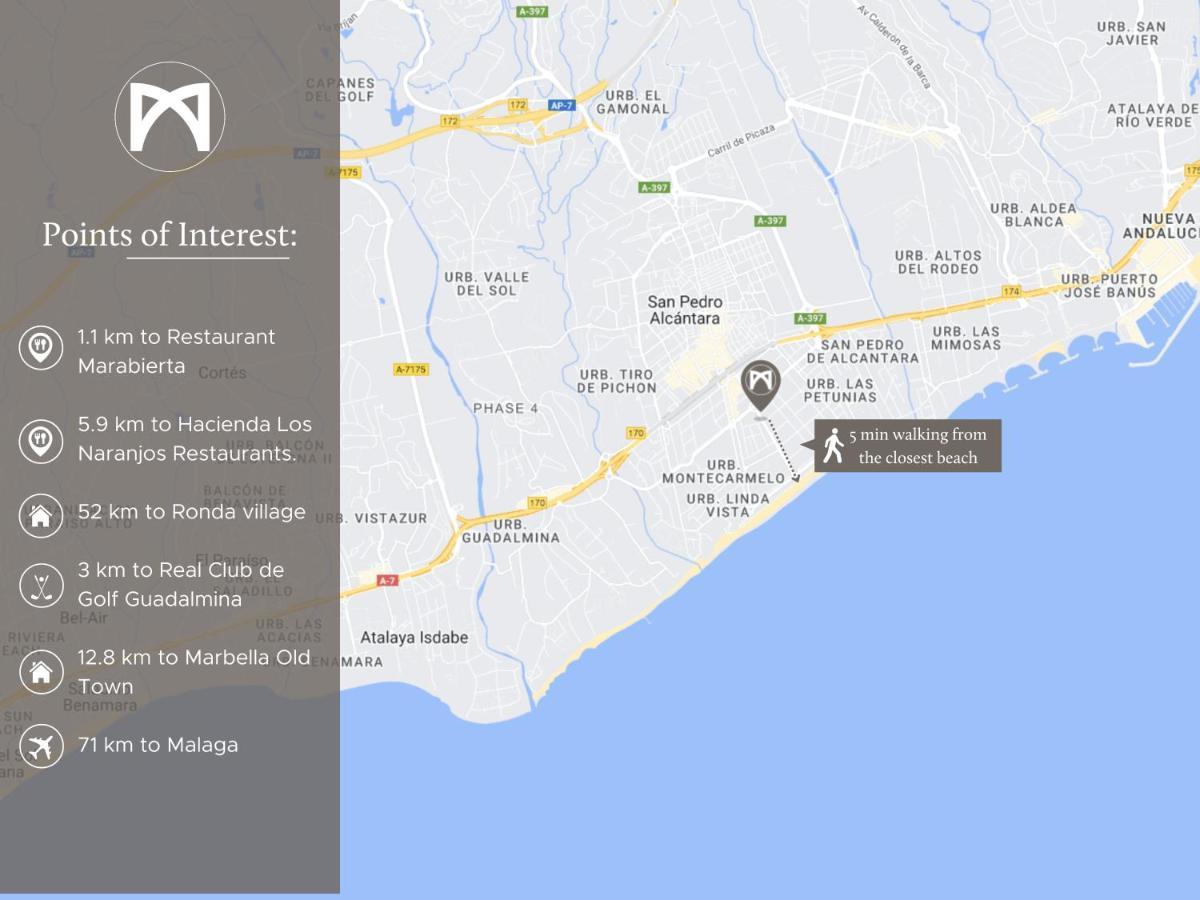Click the URB. San Javier map label

point(1131,33)
